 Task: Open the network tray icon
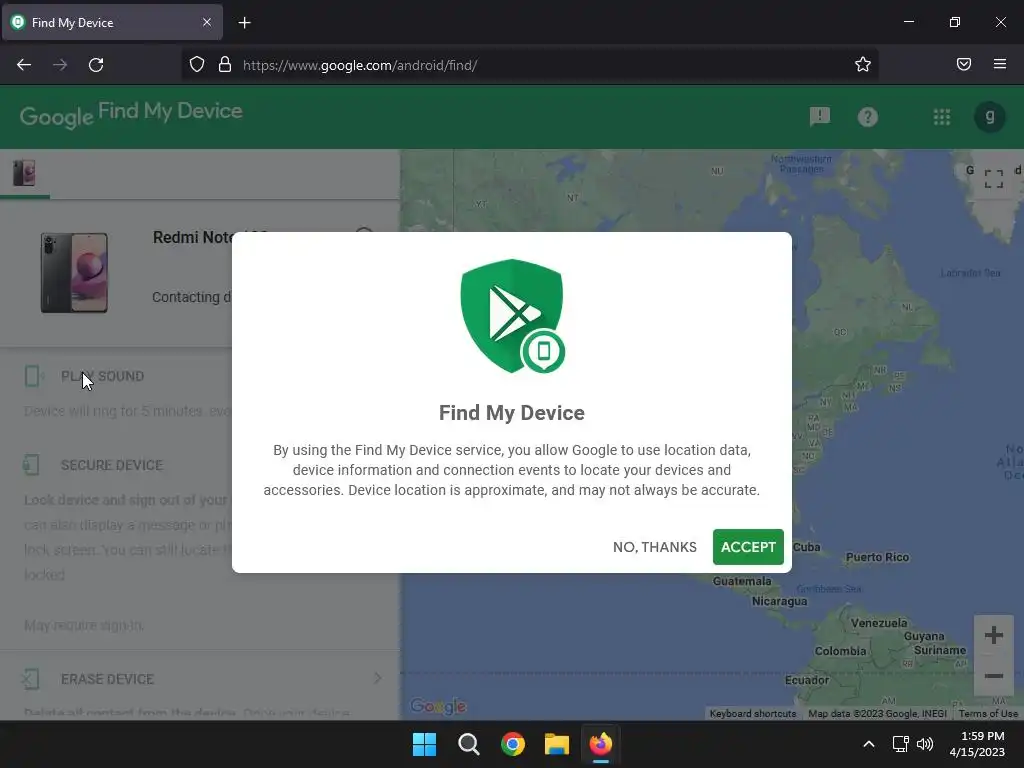(901, 744)
